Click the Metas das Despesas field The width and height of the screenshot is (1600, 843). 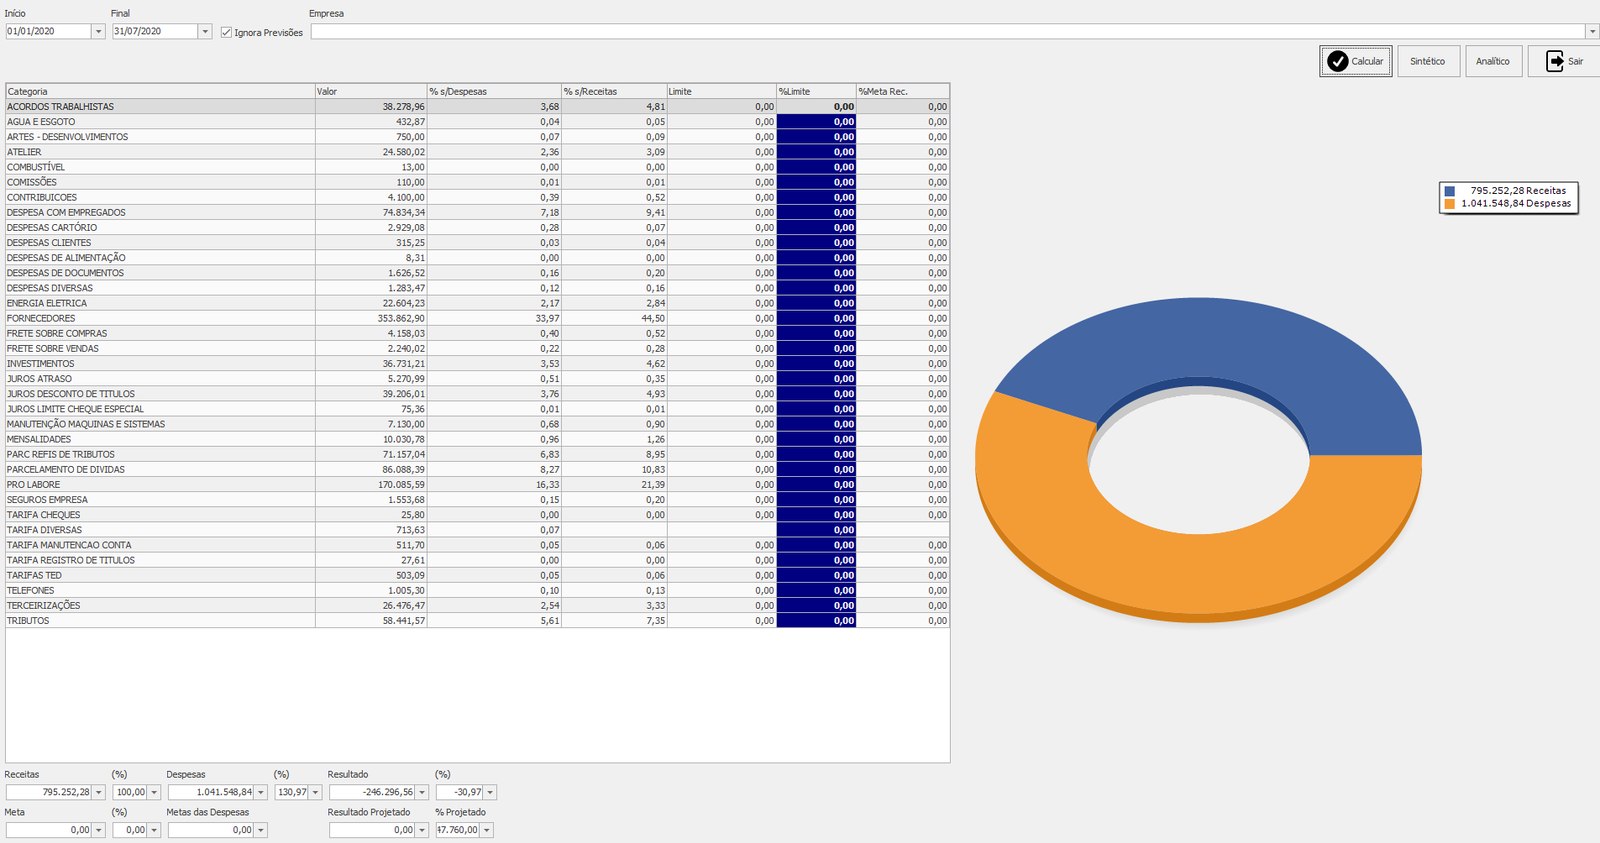point(210,830)
